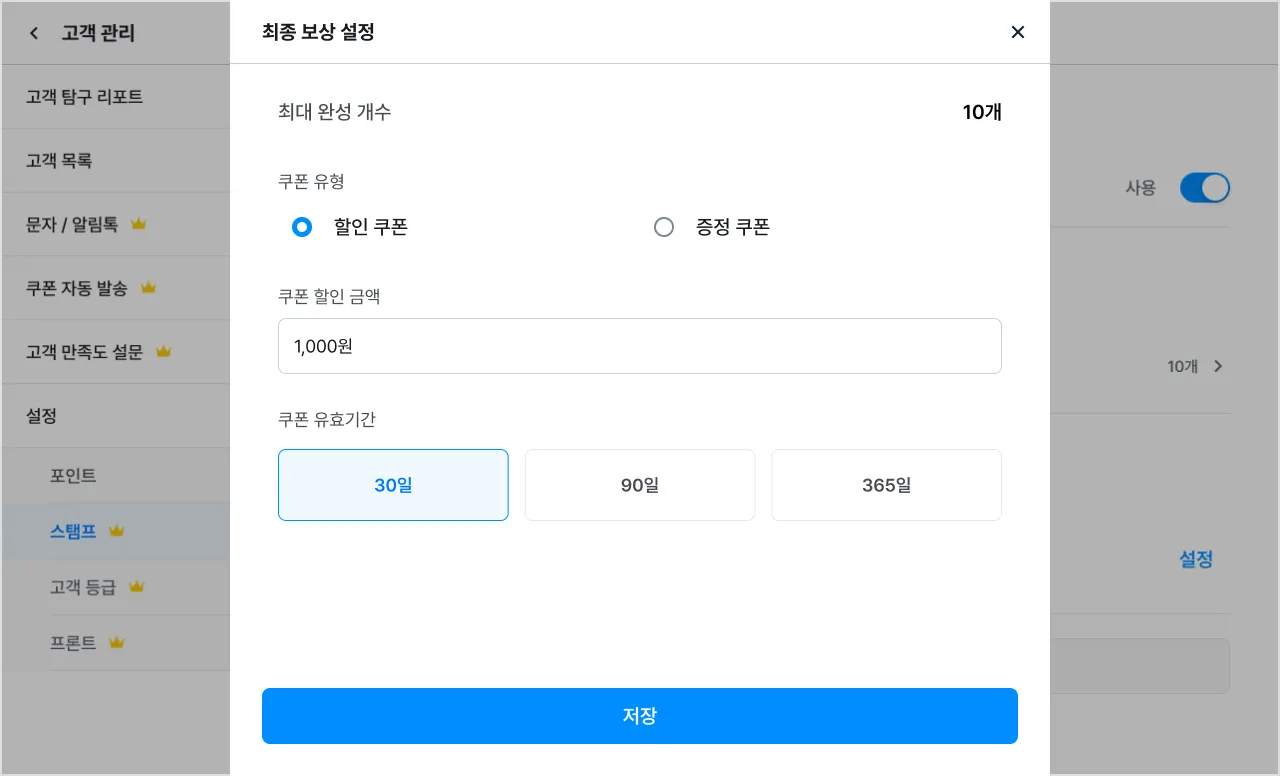Open 고객 목록 menu
The width and height of the screenshot is (1280, 776).
59,161
